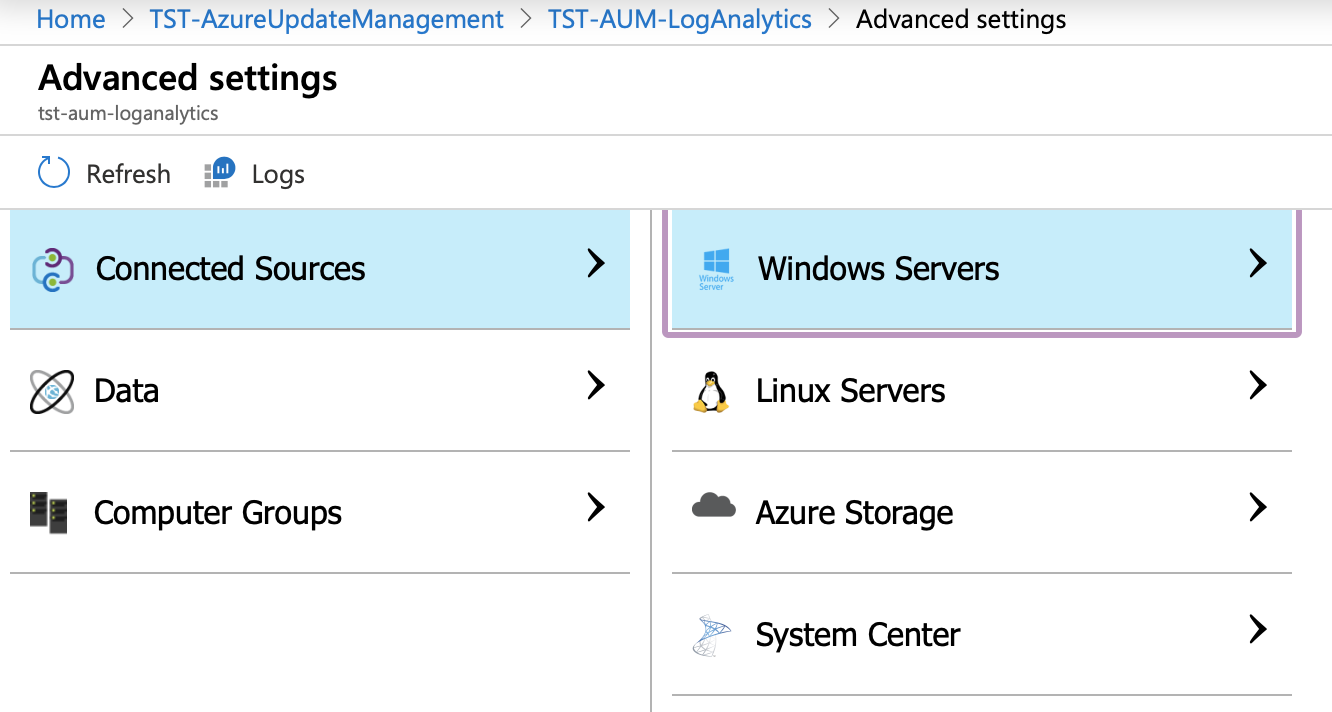Expand the System Center chevron
This screenshot has width=1332, height=712.
1258,629
